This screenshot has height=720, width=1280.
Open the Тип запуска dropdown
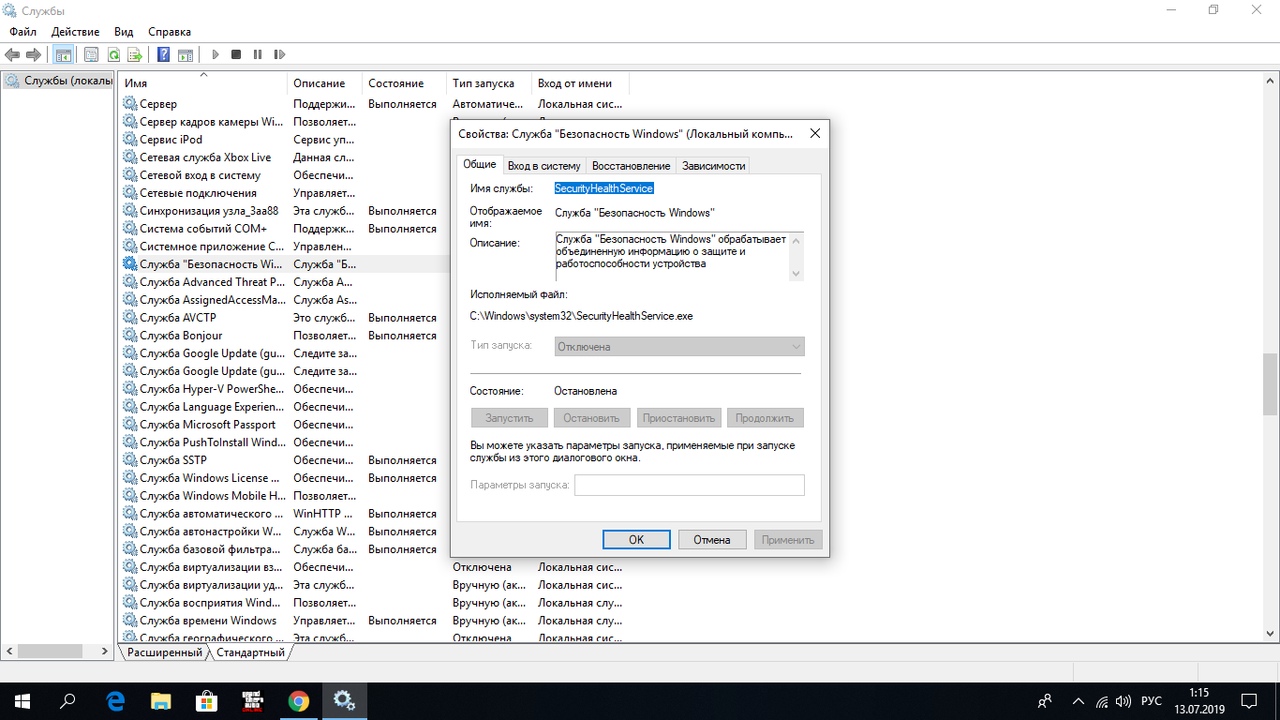[679, 347]
